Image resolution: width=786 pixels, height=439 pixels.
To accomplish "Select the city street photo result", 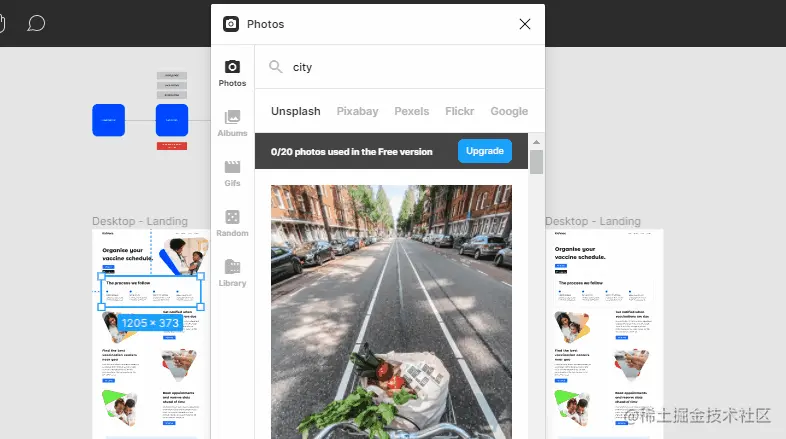I will point(391,312).
